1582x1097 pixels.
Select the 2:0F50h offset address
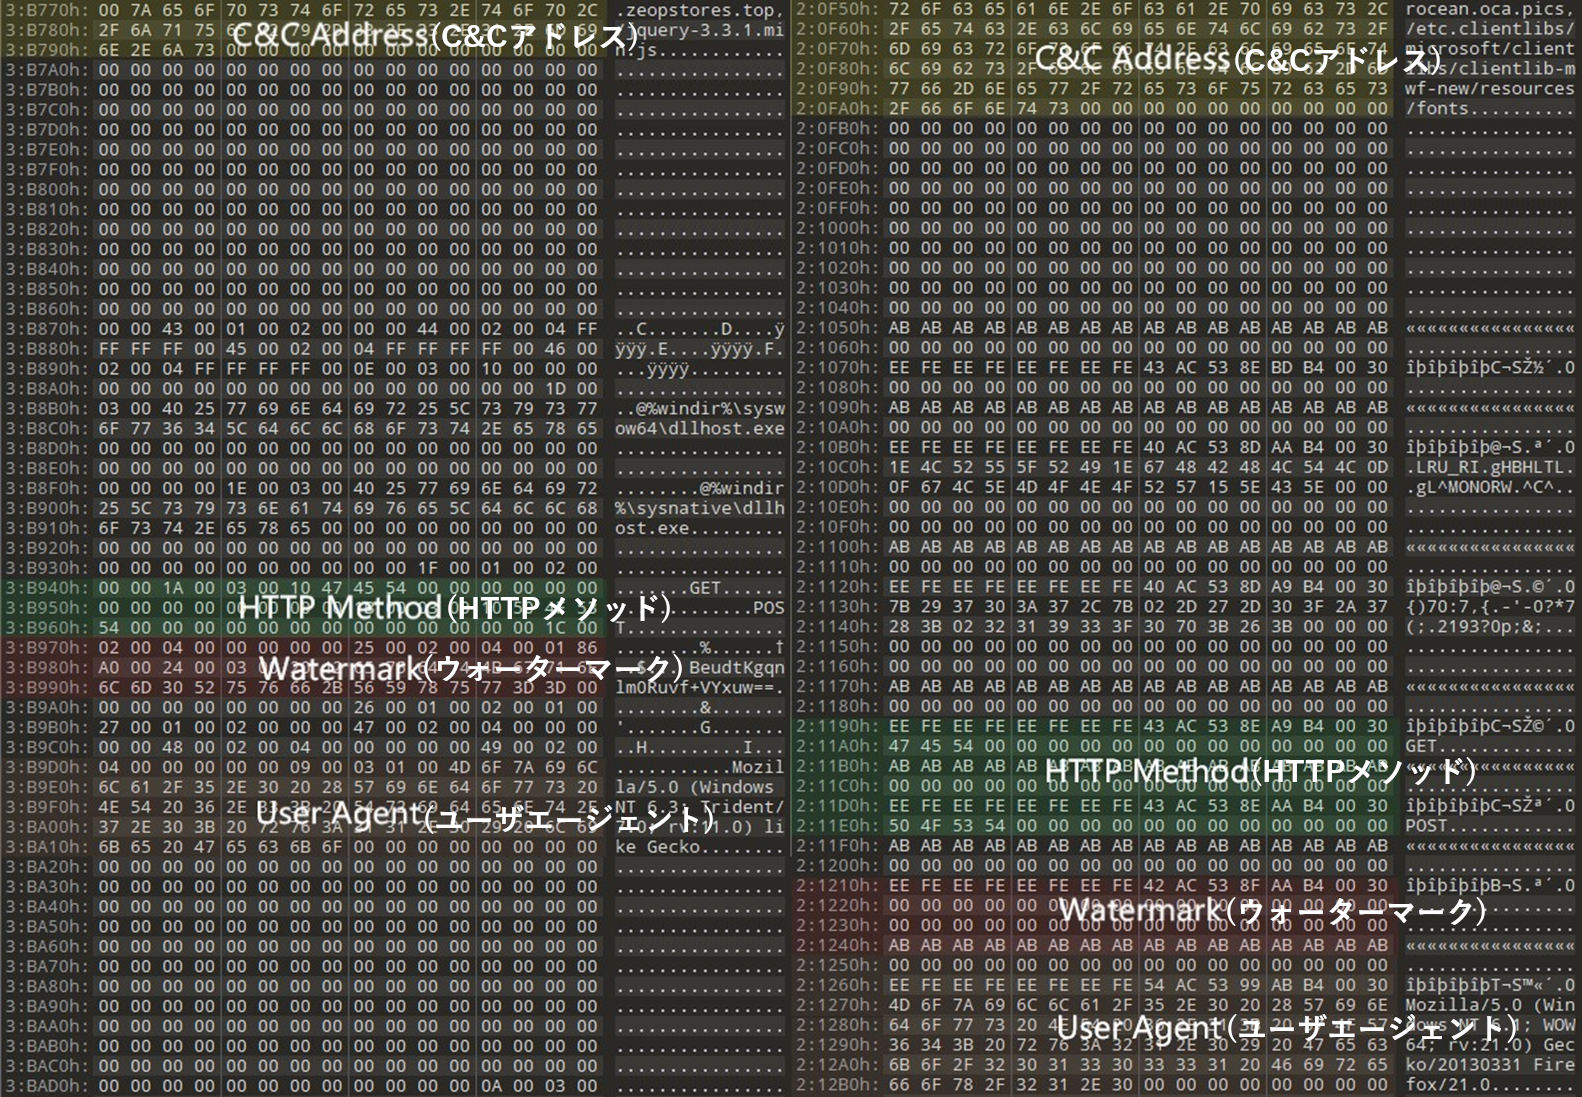[x=837, y=9]
